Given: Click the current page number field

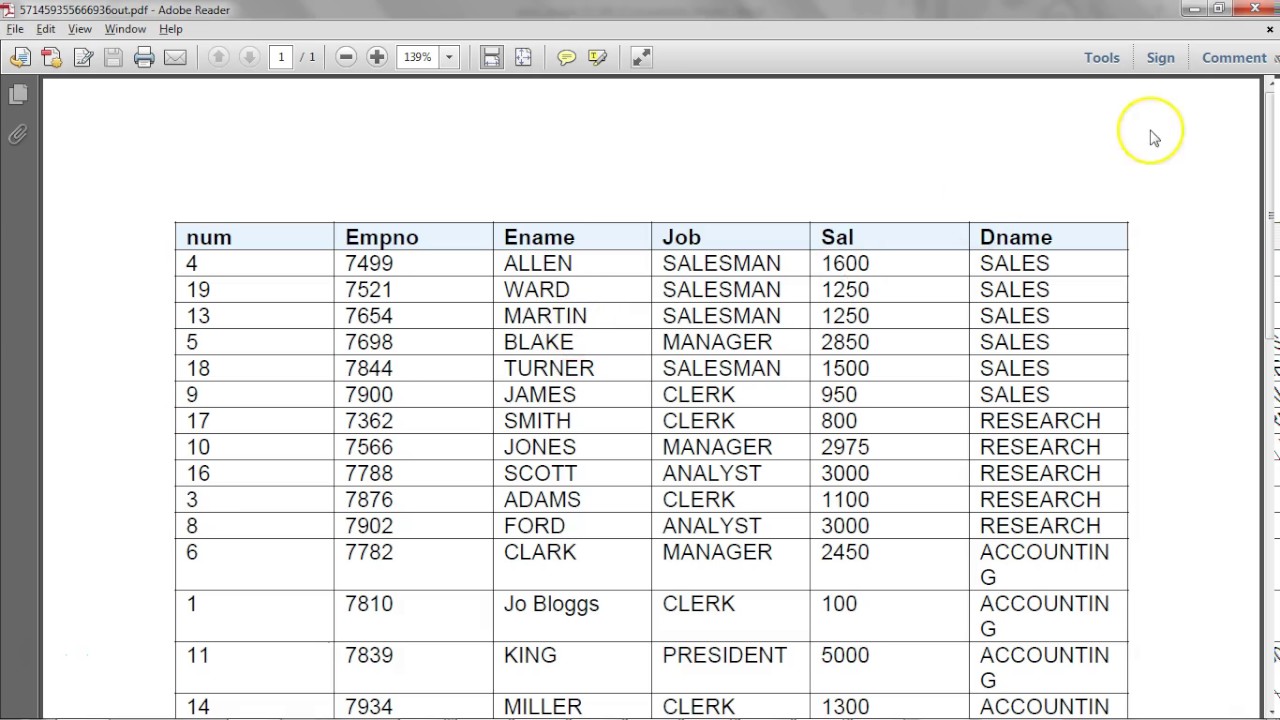Looking at the screenshot, I should (281, 58).
